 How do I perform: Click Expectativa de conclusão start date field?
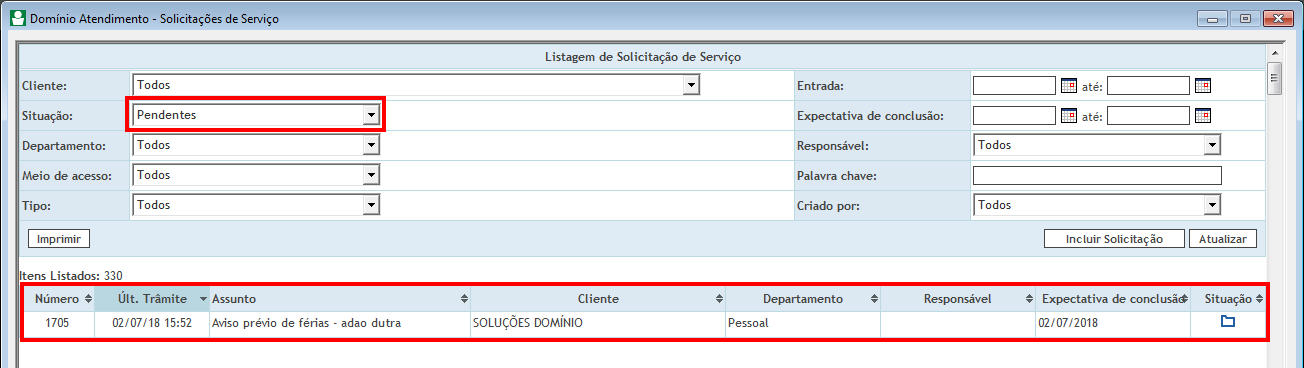[x=1014, y=116]
